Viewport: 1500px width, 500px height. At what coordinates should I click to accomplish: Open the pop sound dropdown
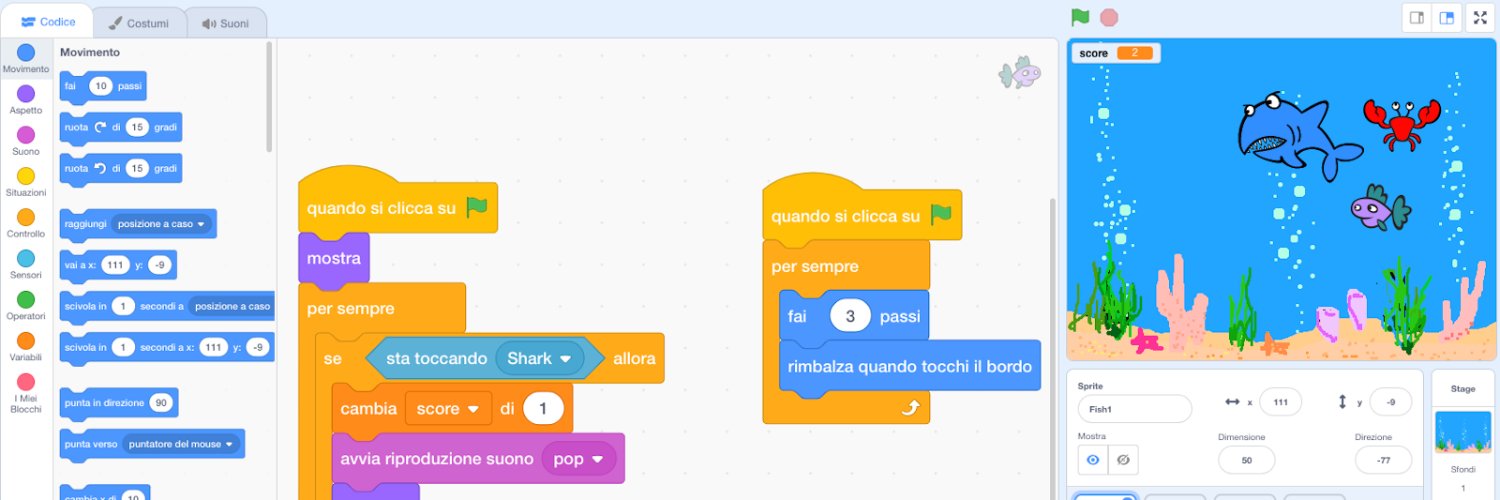coord(579,459)
